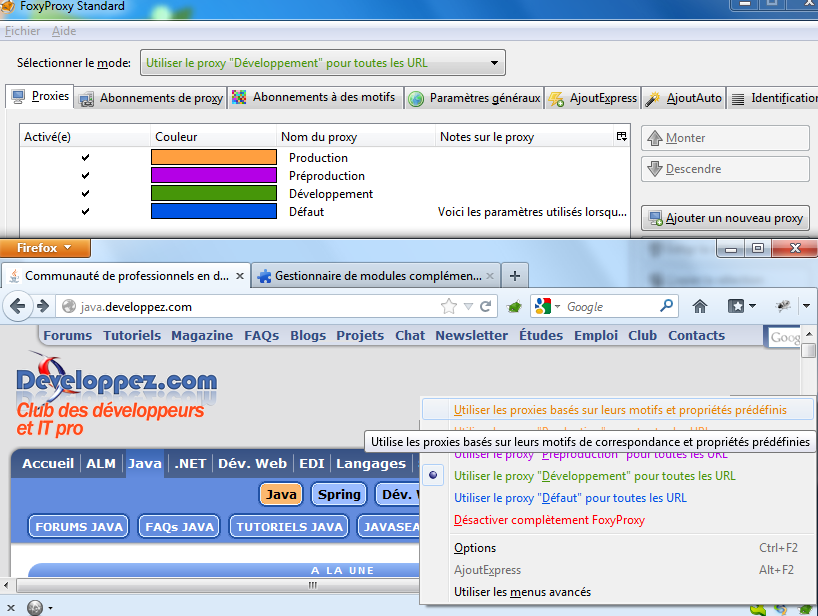Select the blue Défaut color swatch
The width and height of the screenshot is (818, 616).
(x=214, y=211)
